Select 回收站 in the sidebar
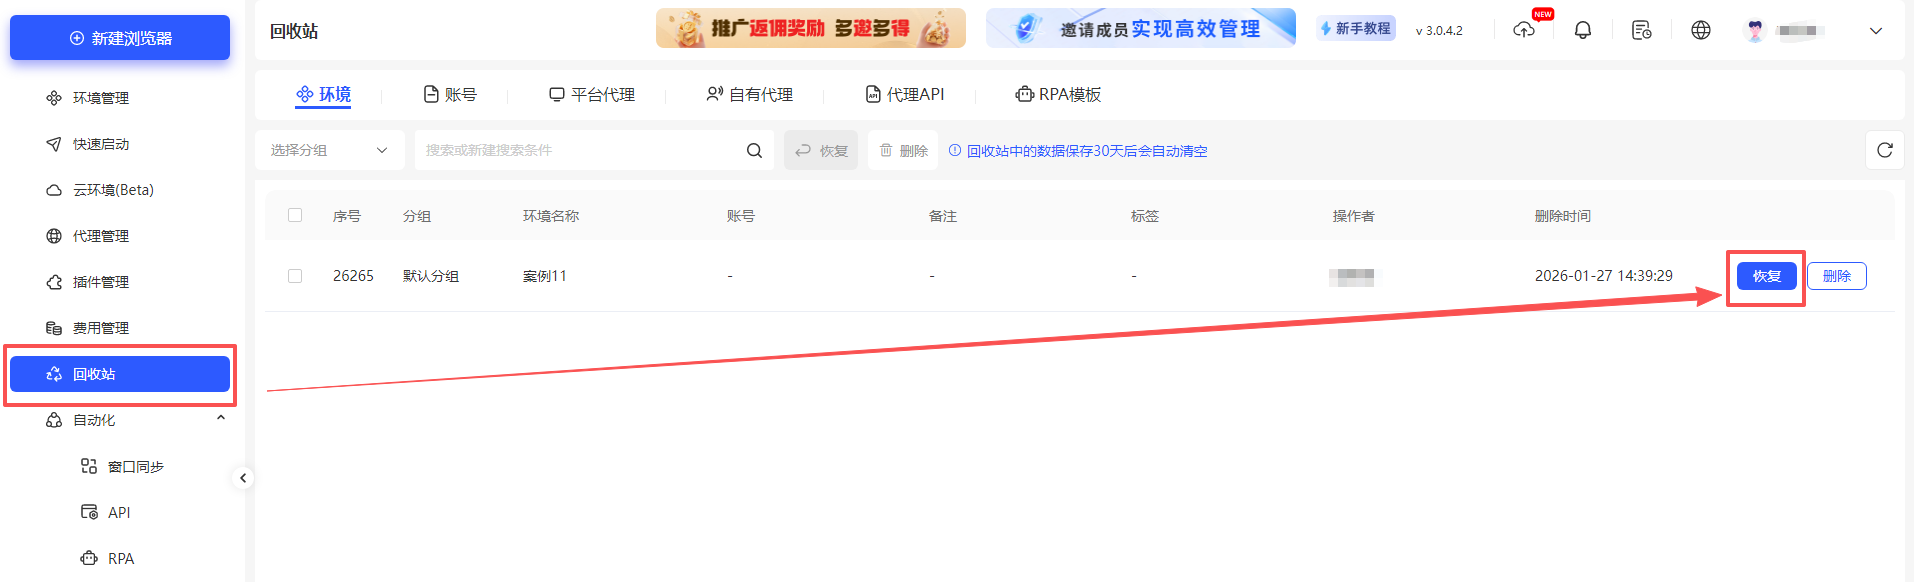Screen dimensions: 1914x582 coord(120,374)
